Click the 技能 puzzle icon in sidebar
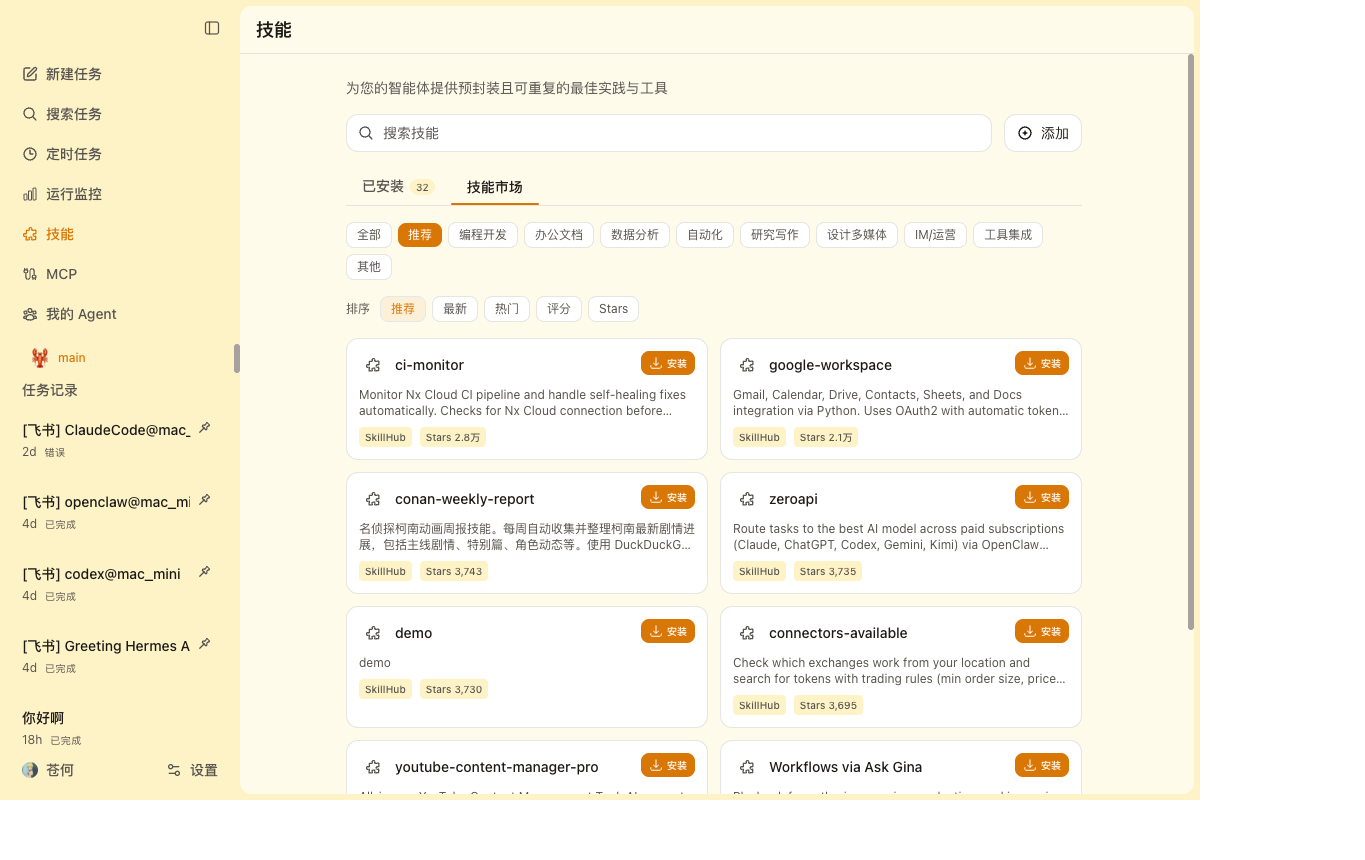The height and width of the screenshot is (860, 1365). click(x=30, y=234)
